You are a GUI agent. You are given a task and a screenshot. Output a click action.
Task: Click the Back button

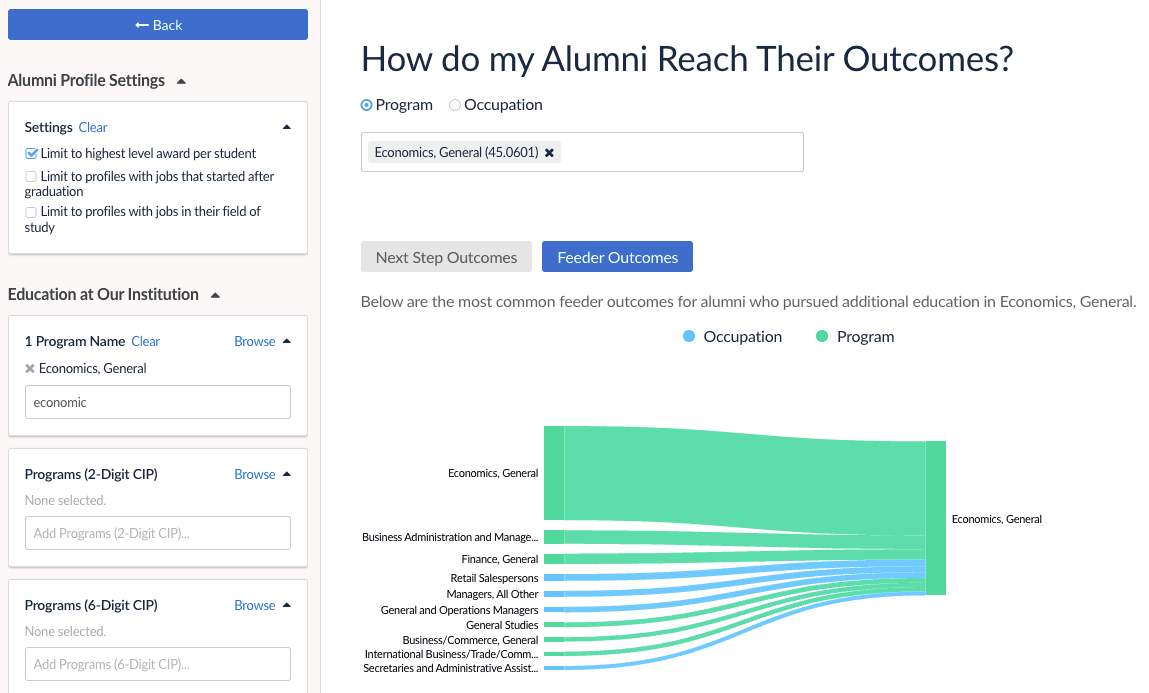(x=158, y=25)
